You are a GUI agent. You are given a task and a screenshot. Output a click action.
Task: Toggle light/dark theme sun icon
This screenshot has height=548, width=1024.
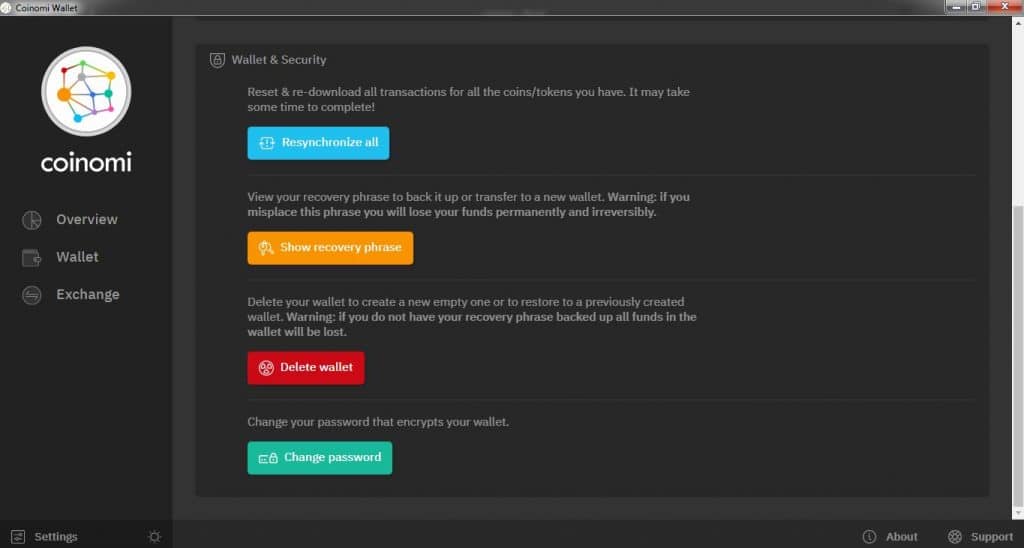155,537
